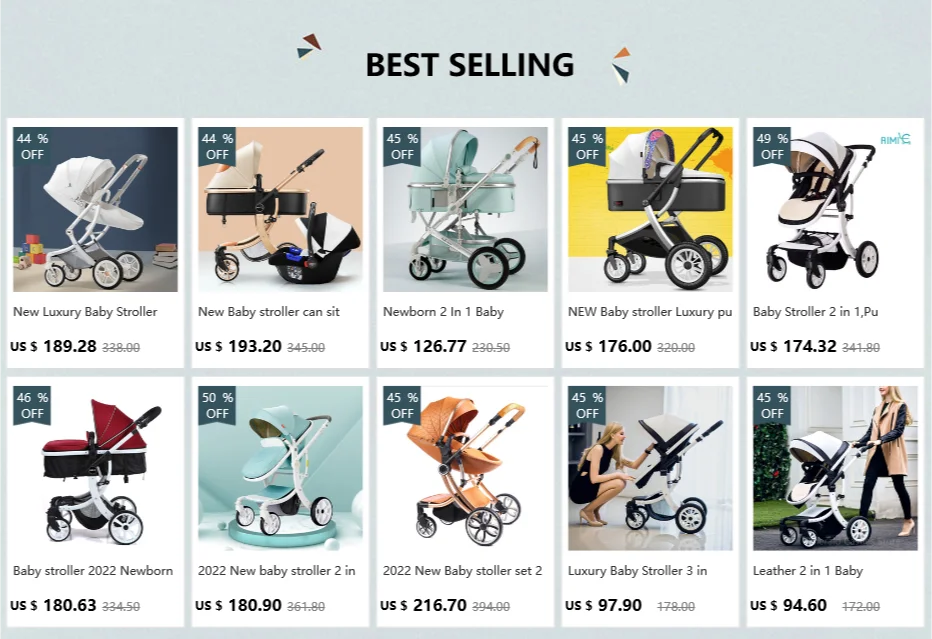The height and width of the screenshot is (639, 932).
Task: Open the 'New Baby stroller can sit' title link
Action: click(x=269, y=311)
